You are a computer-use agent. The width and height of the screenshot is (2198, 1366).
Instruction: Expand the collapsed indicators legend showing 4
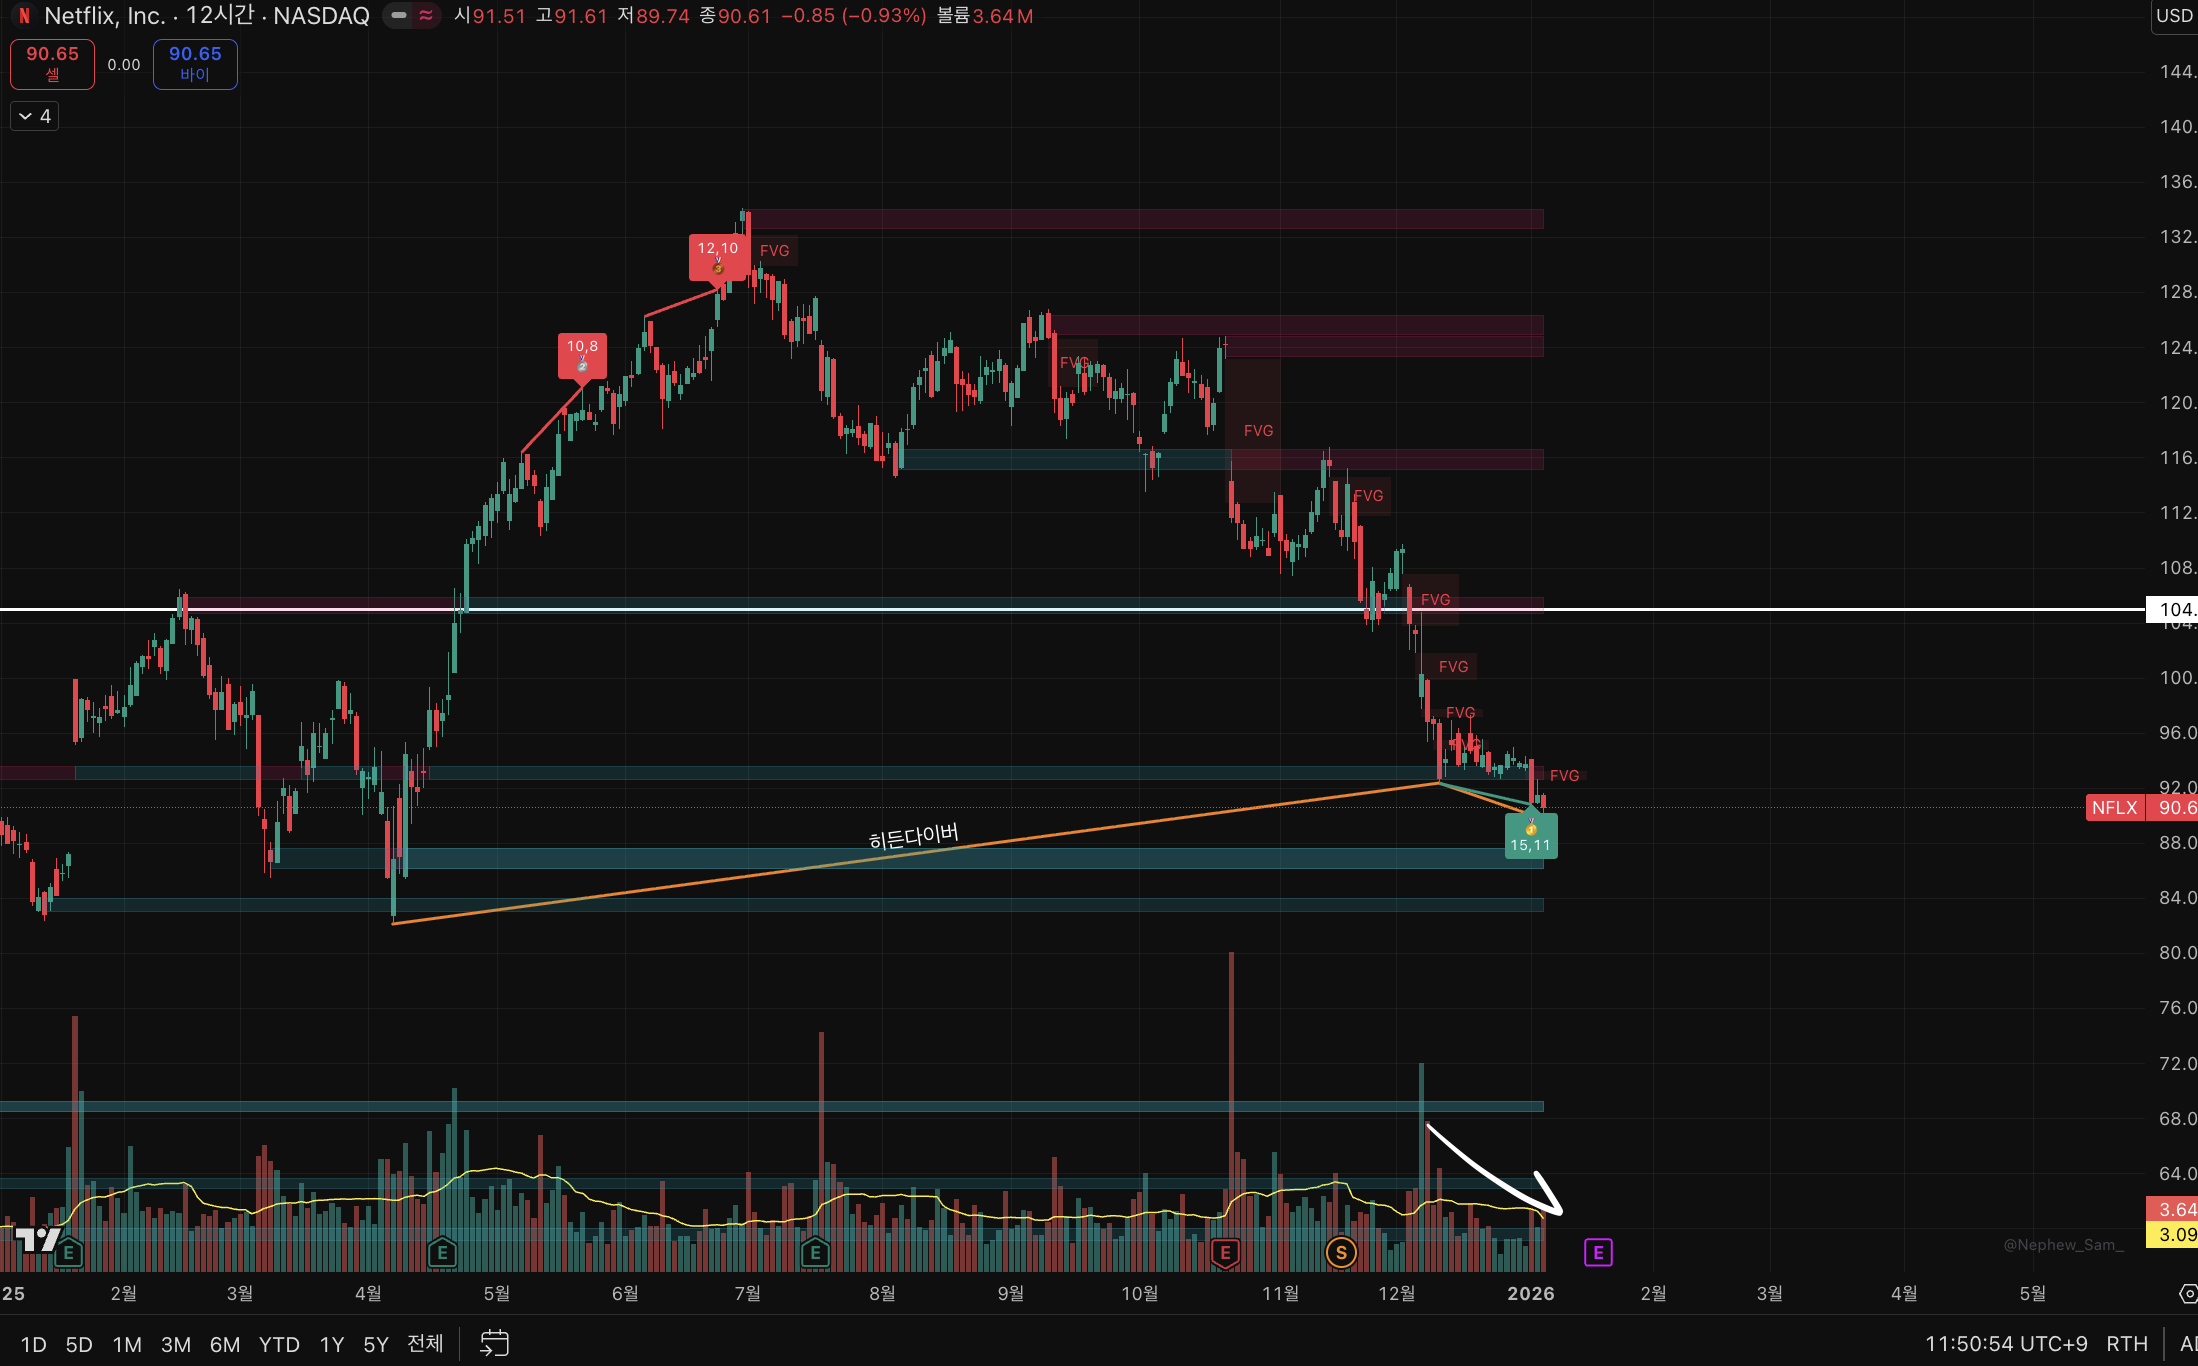[x=35, y=116]
